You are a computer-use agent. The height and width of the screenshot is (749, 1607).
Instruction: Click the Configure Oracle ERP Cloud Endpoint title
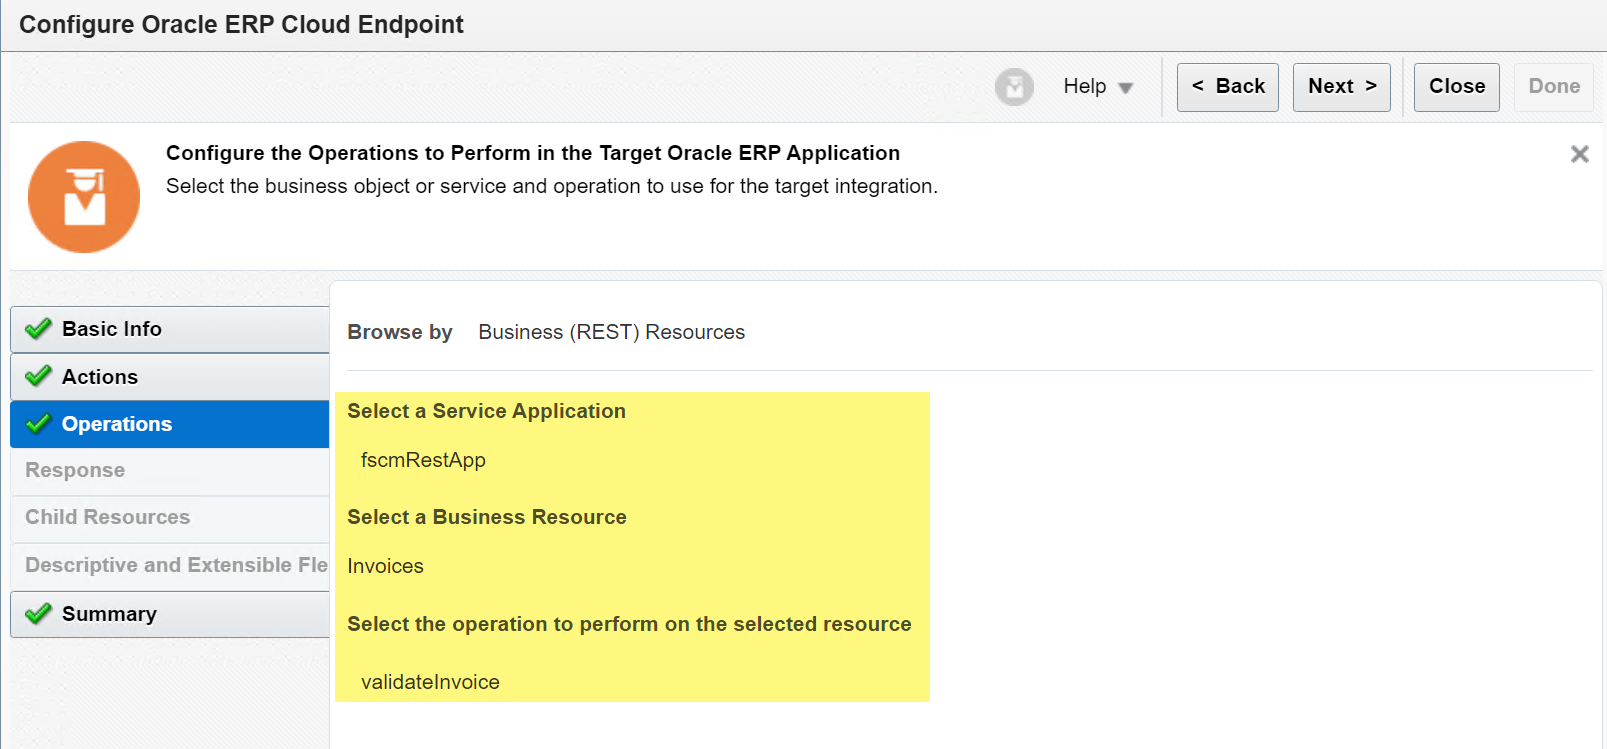pos(241,25)
